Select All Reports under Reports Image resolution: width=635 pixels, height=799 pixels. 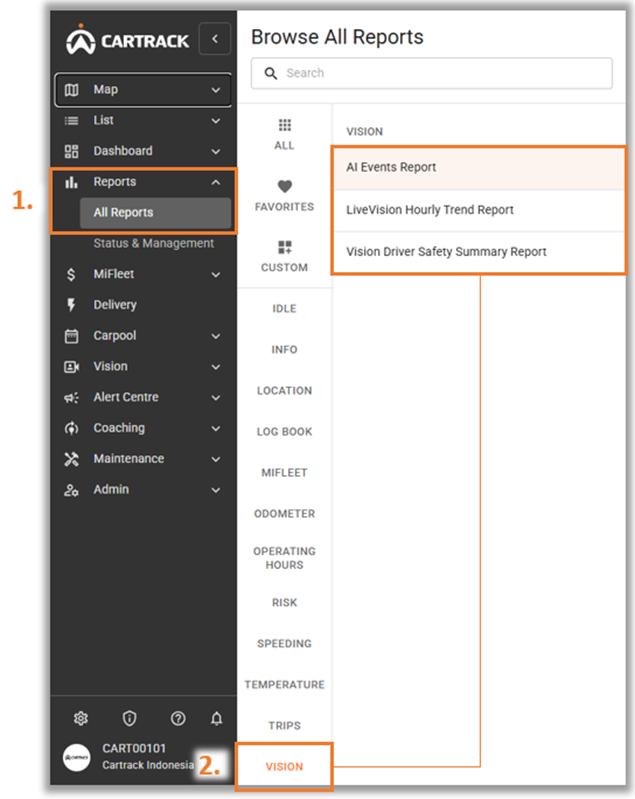point(155,212)
